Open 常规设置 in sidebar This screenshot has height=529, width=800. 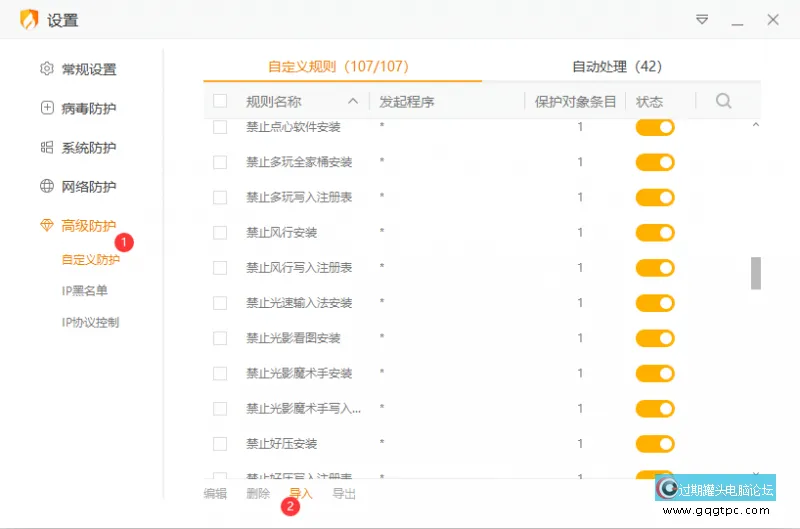(89, 69)
